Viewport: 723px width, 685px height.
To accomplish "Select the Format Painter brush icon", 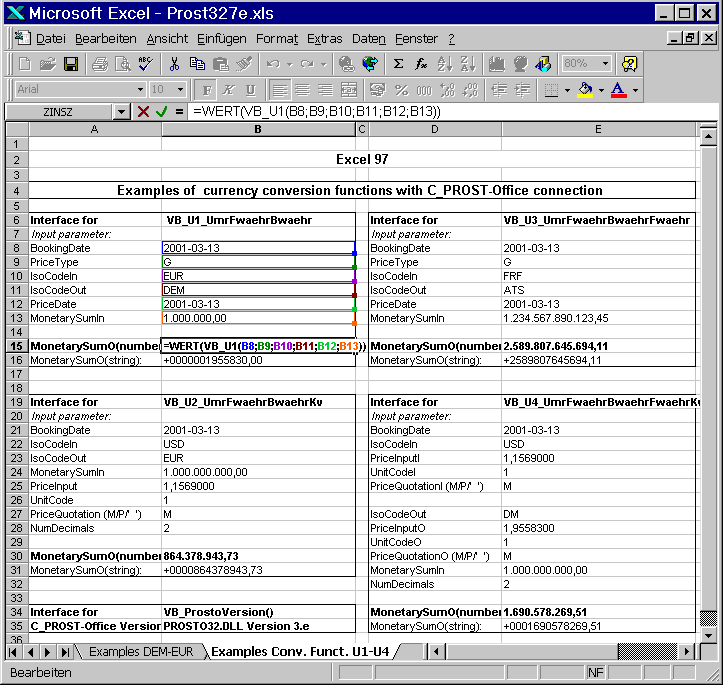I will (244, 64).
